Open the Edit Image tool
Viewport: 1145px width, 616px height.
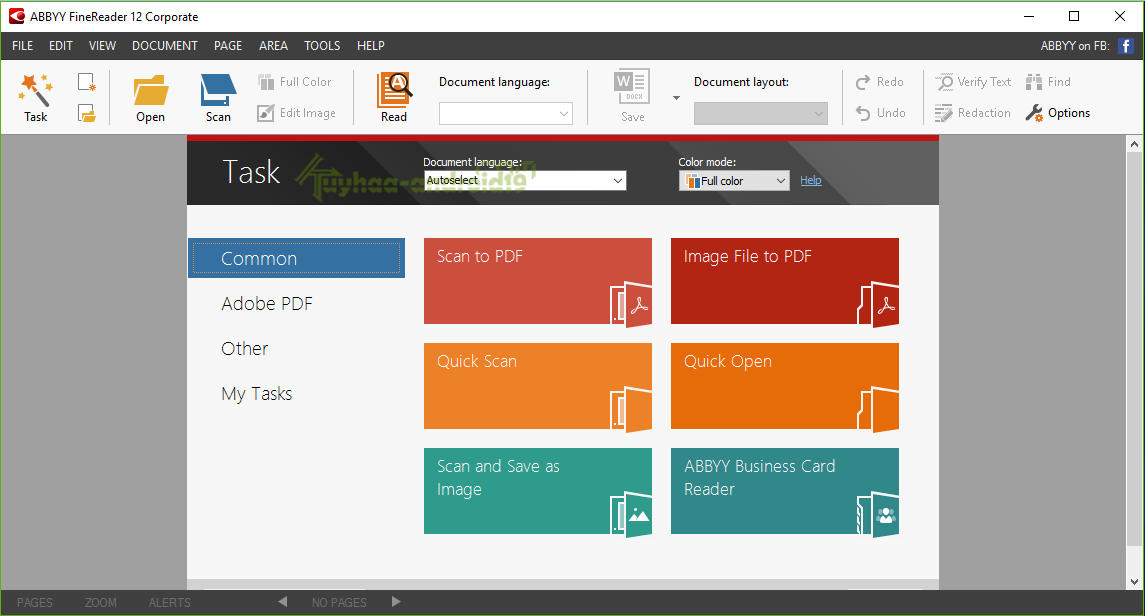(296, 113)
